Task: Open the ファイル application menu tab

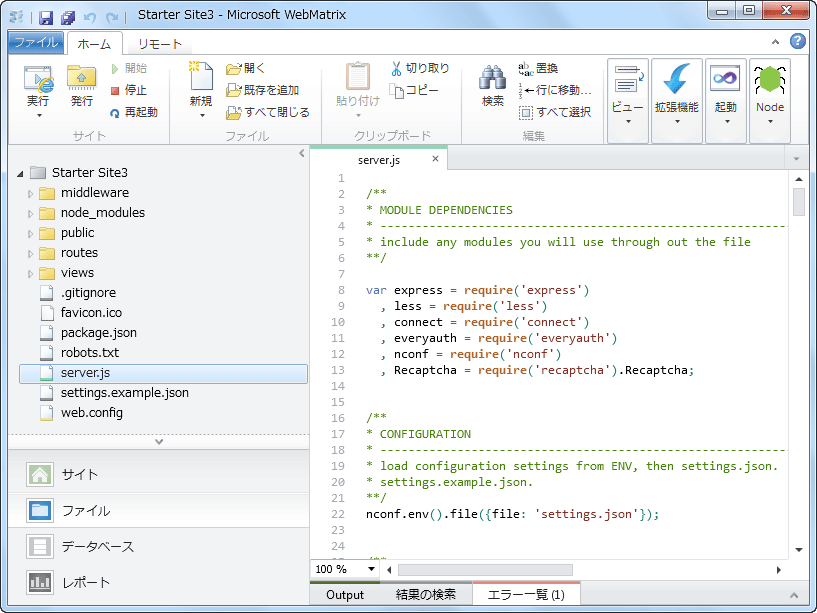Action: coord(36,43)
